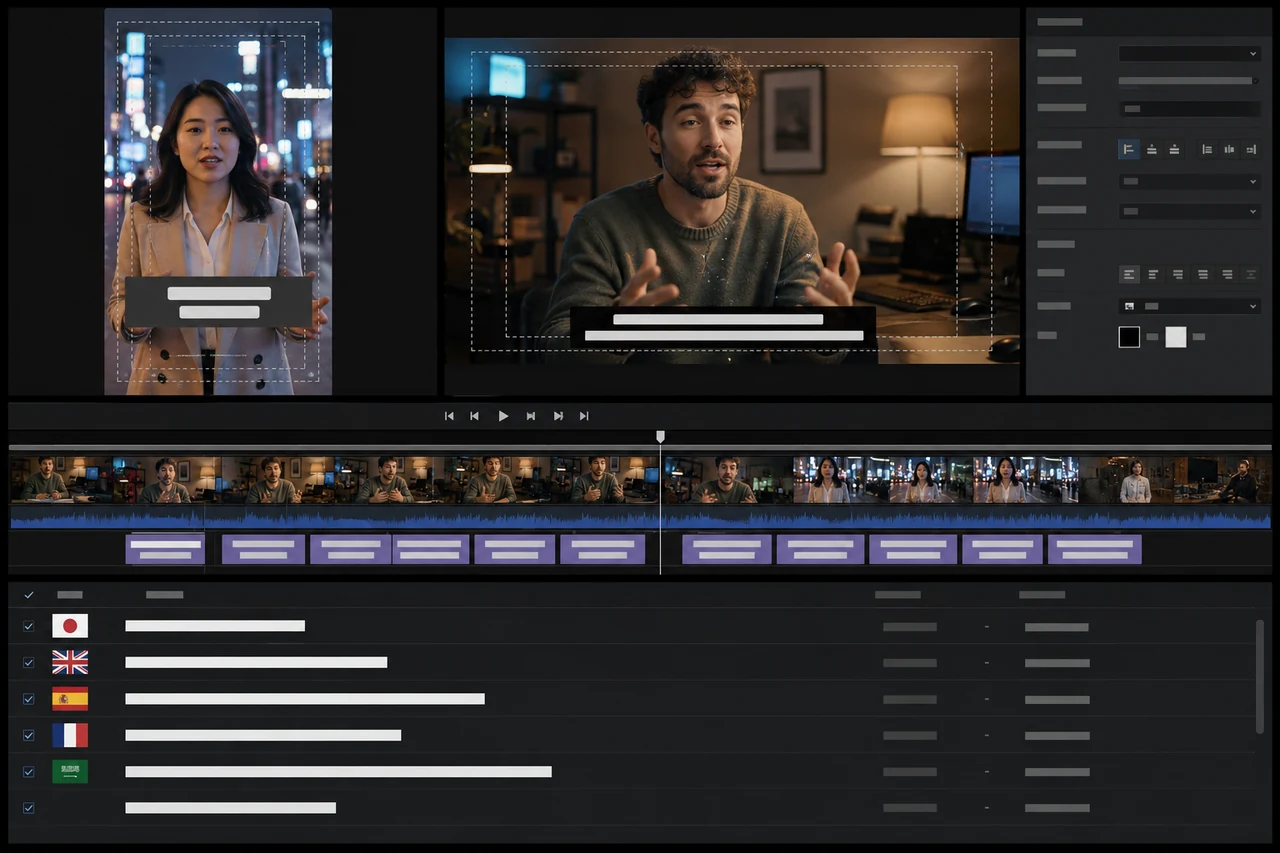Screen dimensions: 1280x853
Task: Click the playhead marker on the timeline
Action: click(x=660, y=437)
